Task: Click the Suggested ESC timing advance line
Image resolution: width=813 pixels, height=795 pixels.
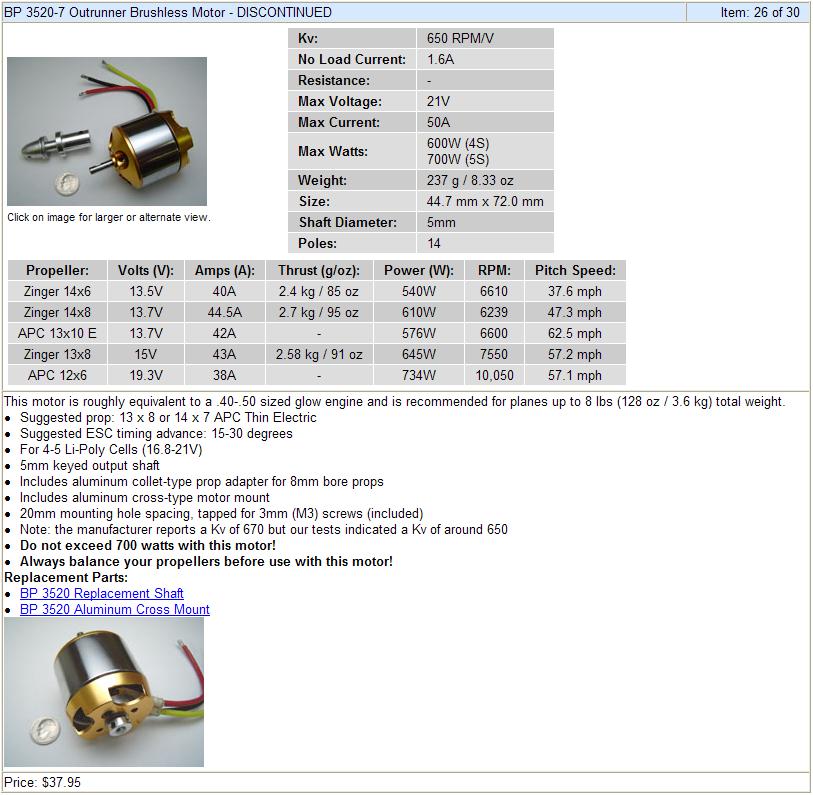Action: 156,434
